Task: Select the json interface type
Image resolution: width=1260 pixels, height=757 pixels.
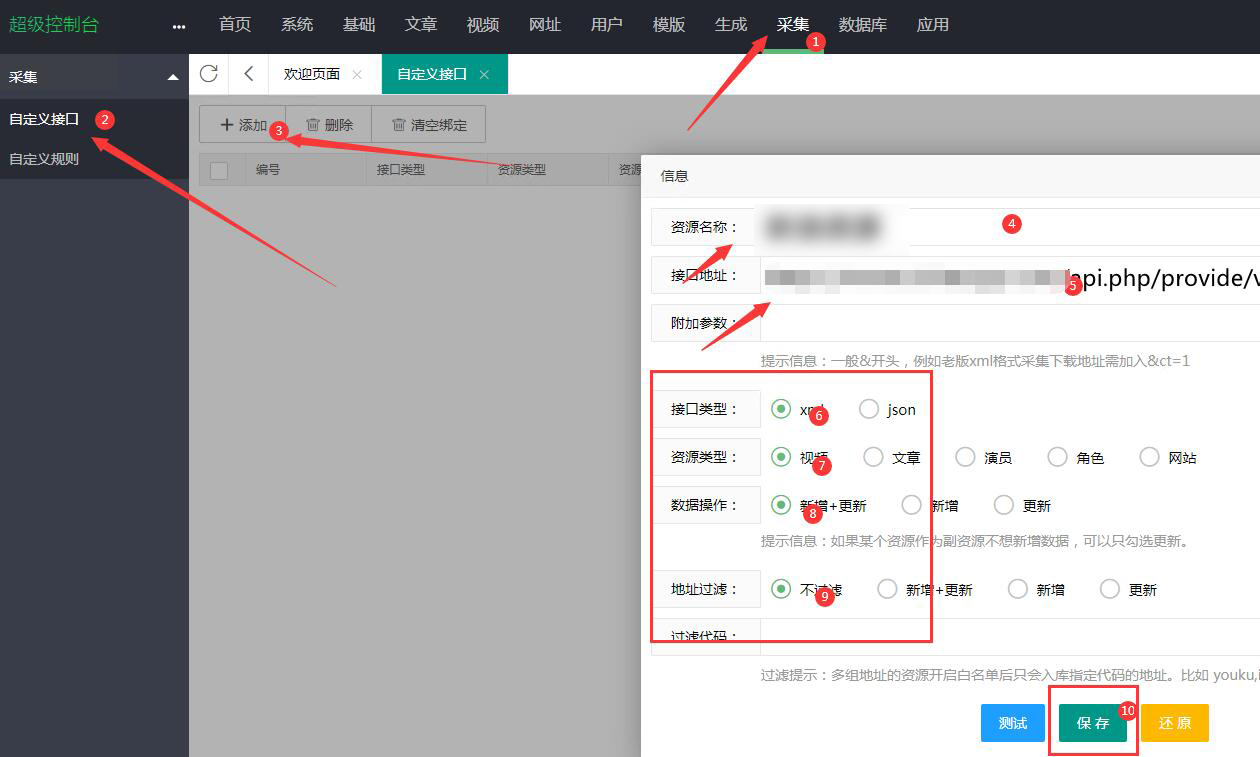Action: pos(869,409)
